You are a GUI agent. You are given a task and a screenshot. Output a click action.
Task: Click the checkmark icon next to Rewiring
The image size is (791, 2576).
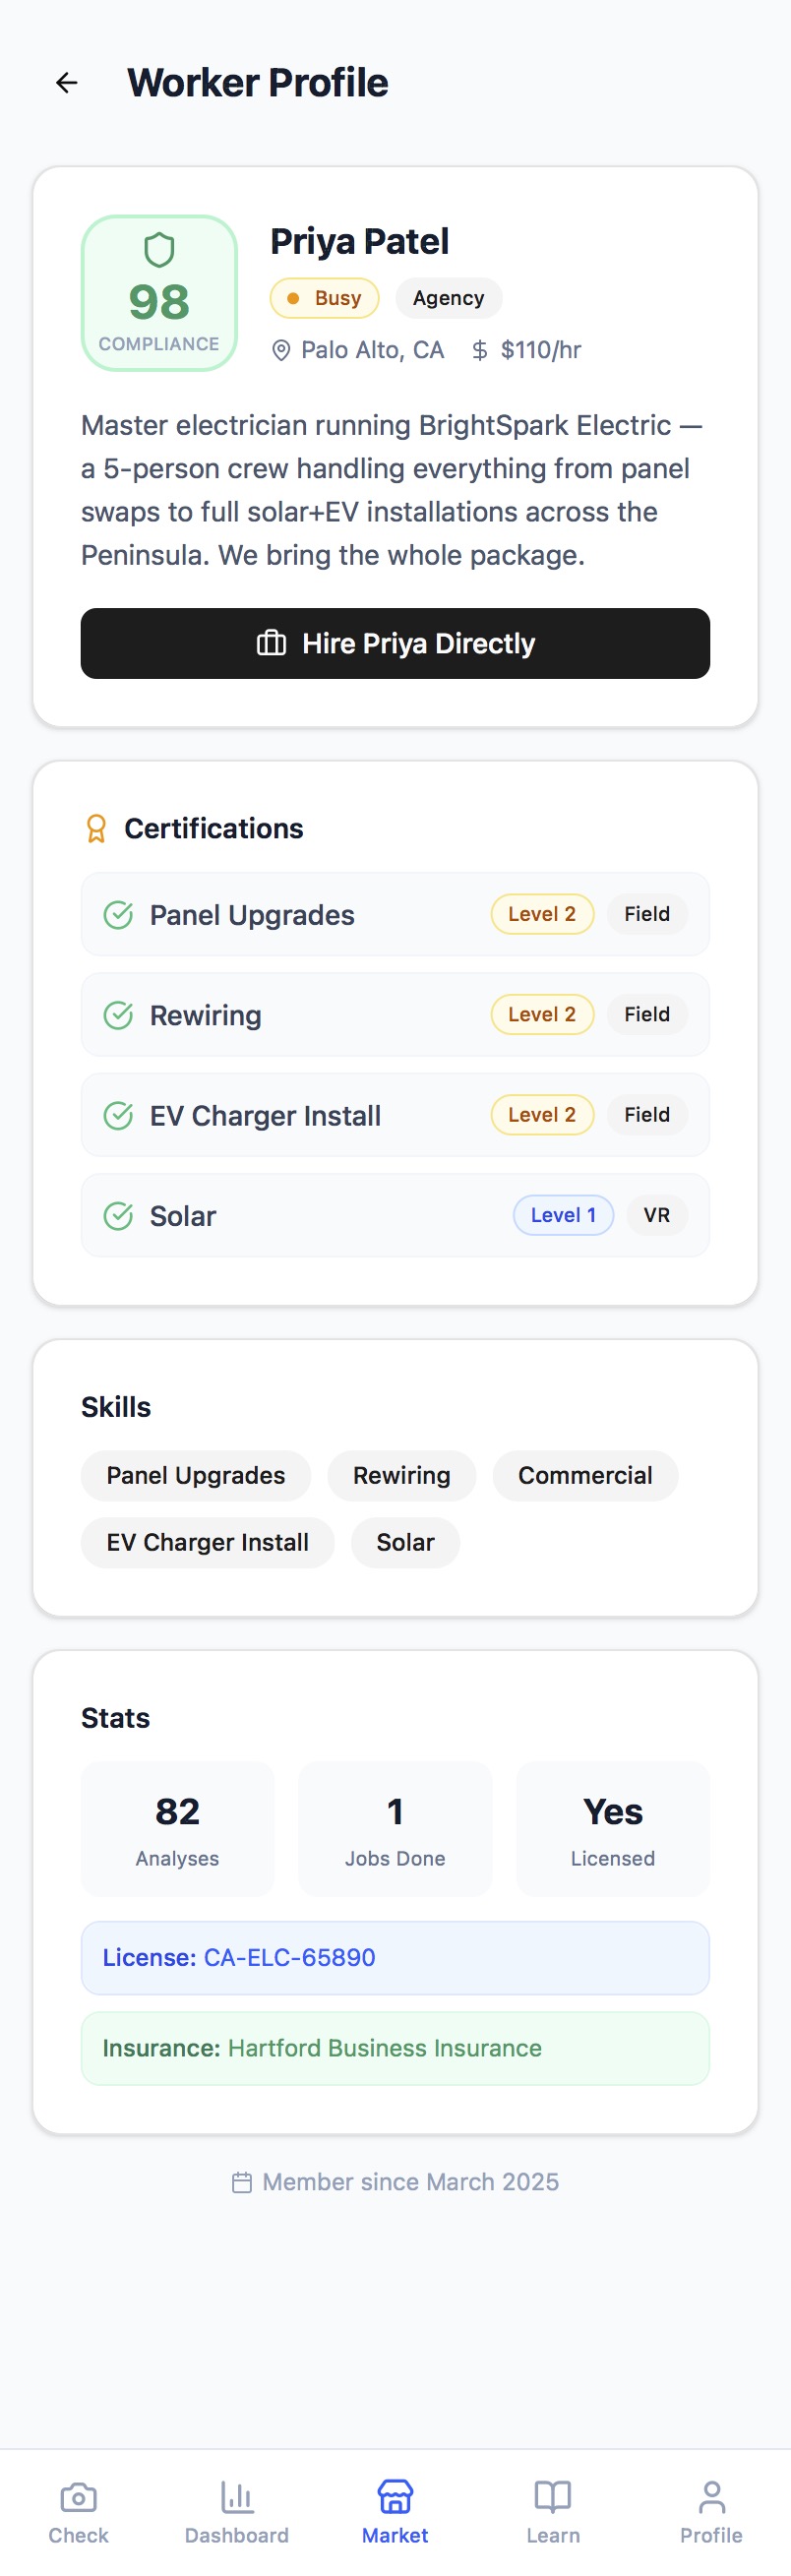(x=118, y=1015)
